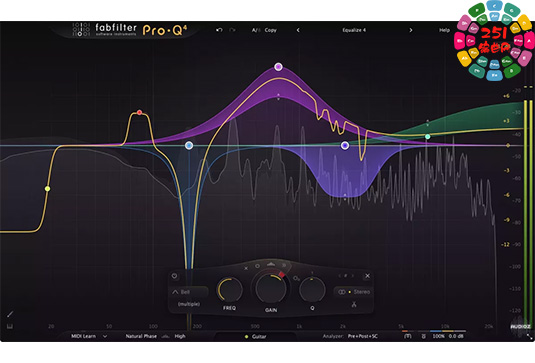Click the Guitar instance name label

259,337
